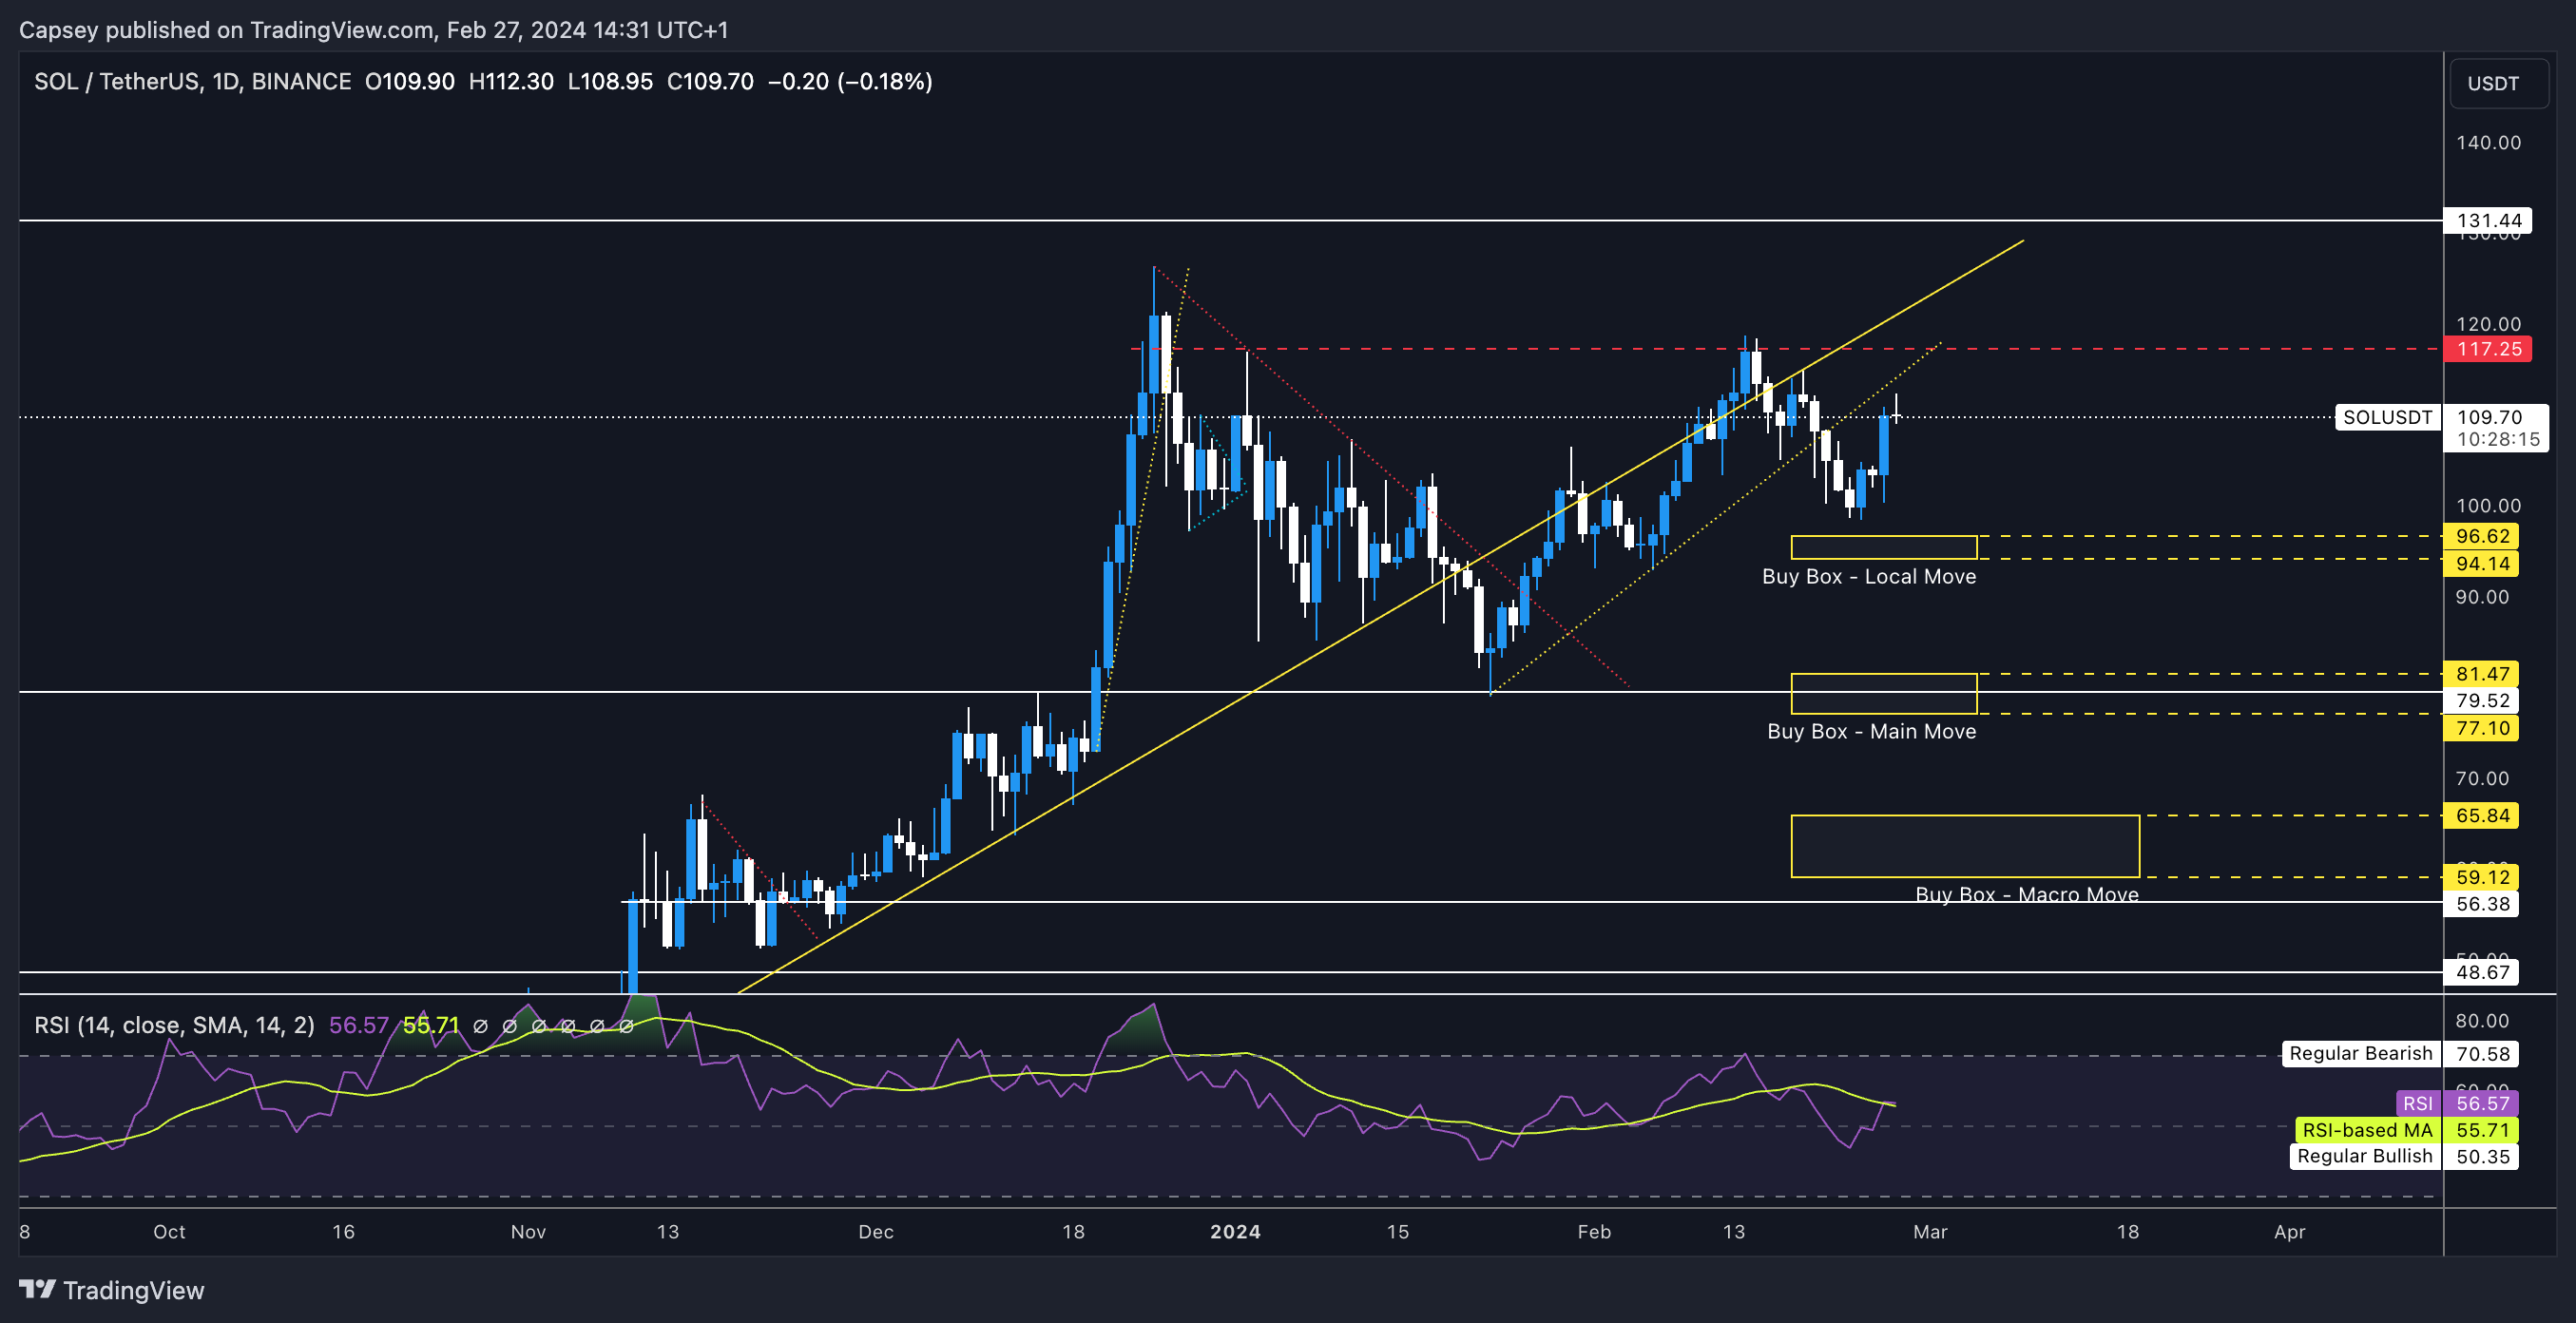Click the purple RSI 56.57 scale label
Viewport: 2576px width, 1323px height.
[2482, 1104]
